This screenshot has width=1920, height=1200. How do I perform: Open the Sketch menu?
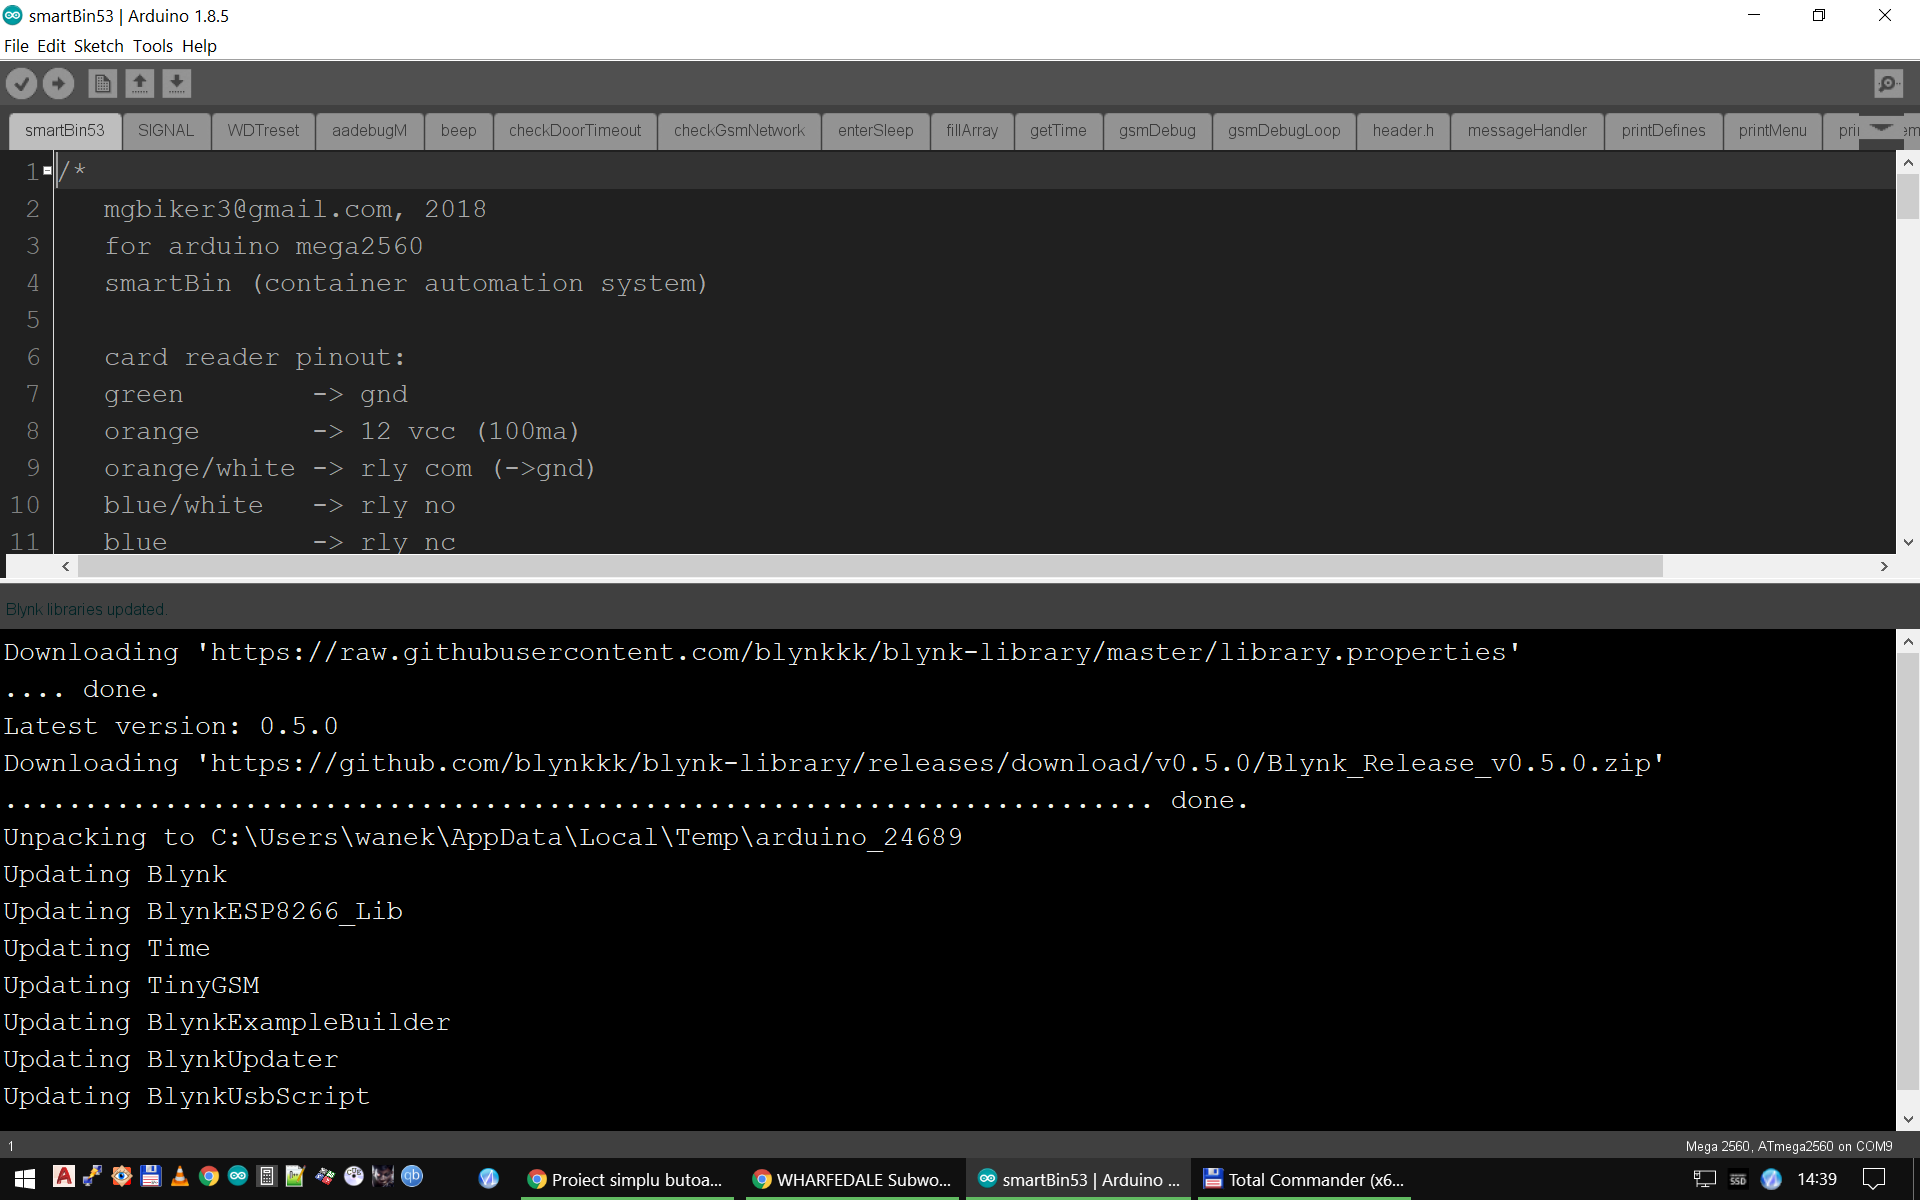point(98,46)
